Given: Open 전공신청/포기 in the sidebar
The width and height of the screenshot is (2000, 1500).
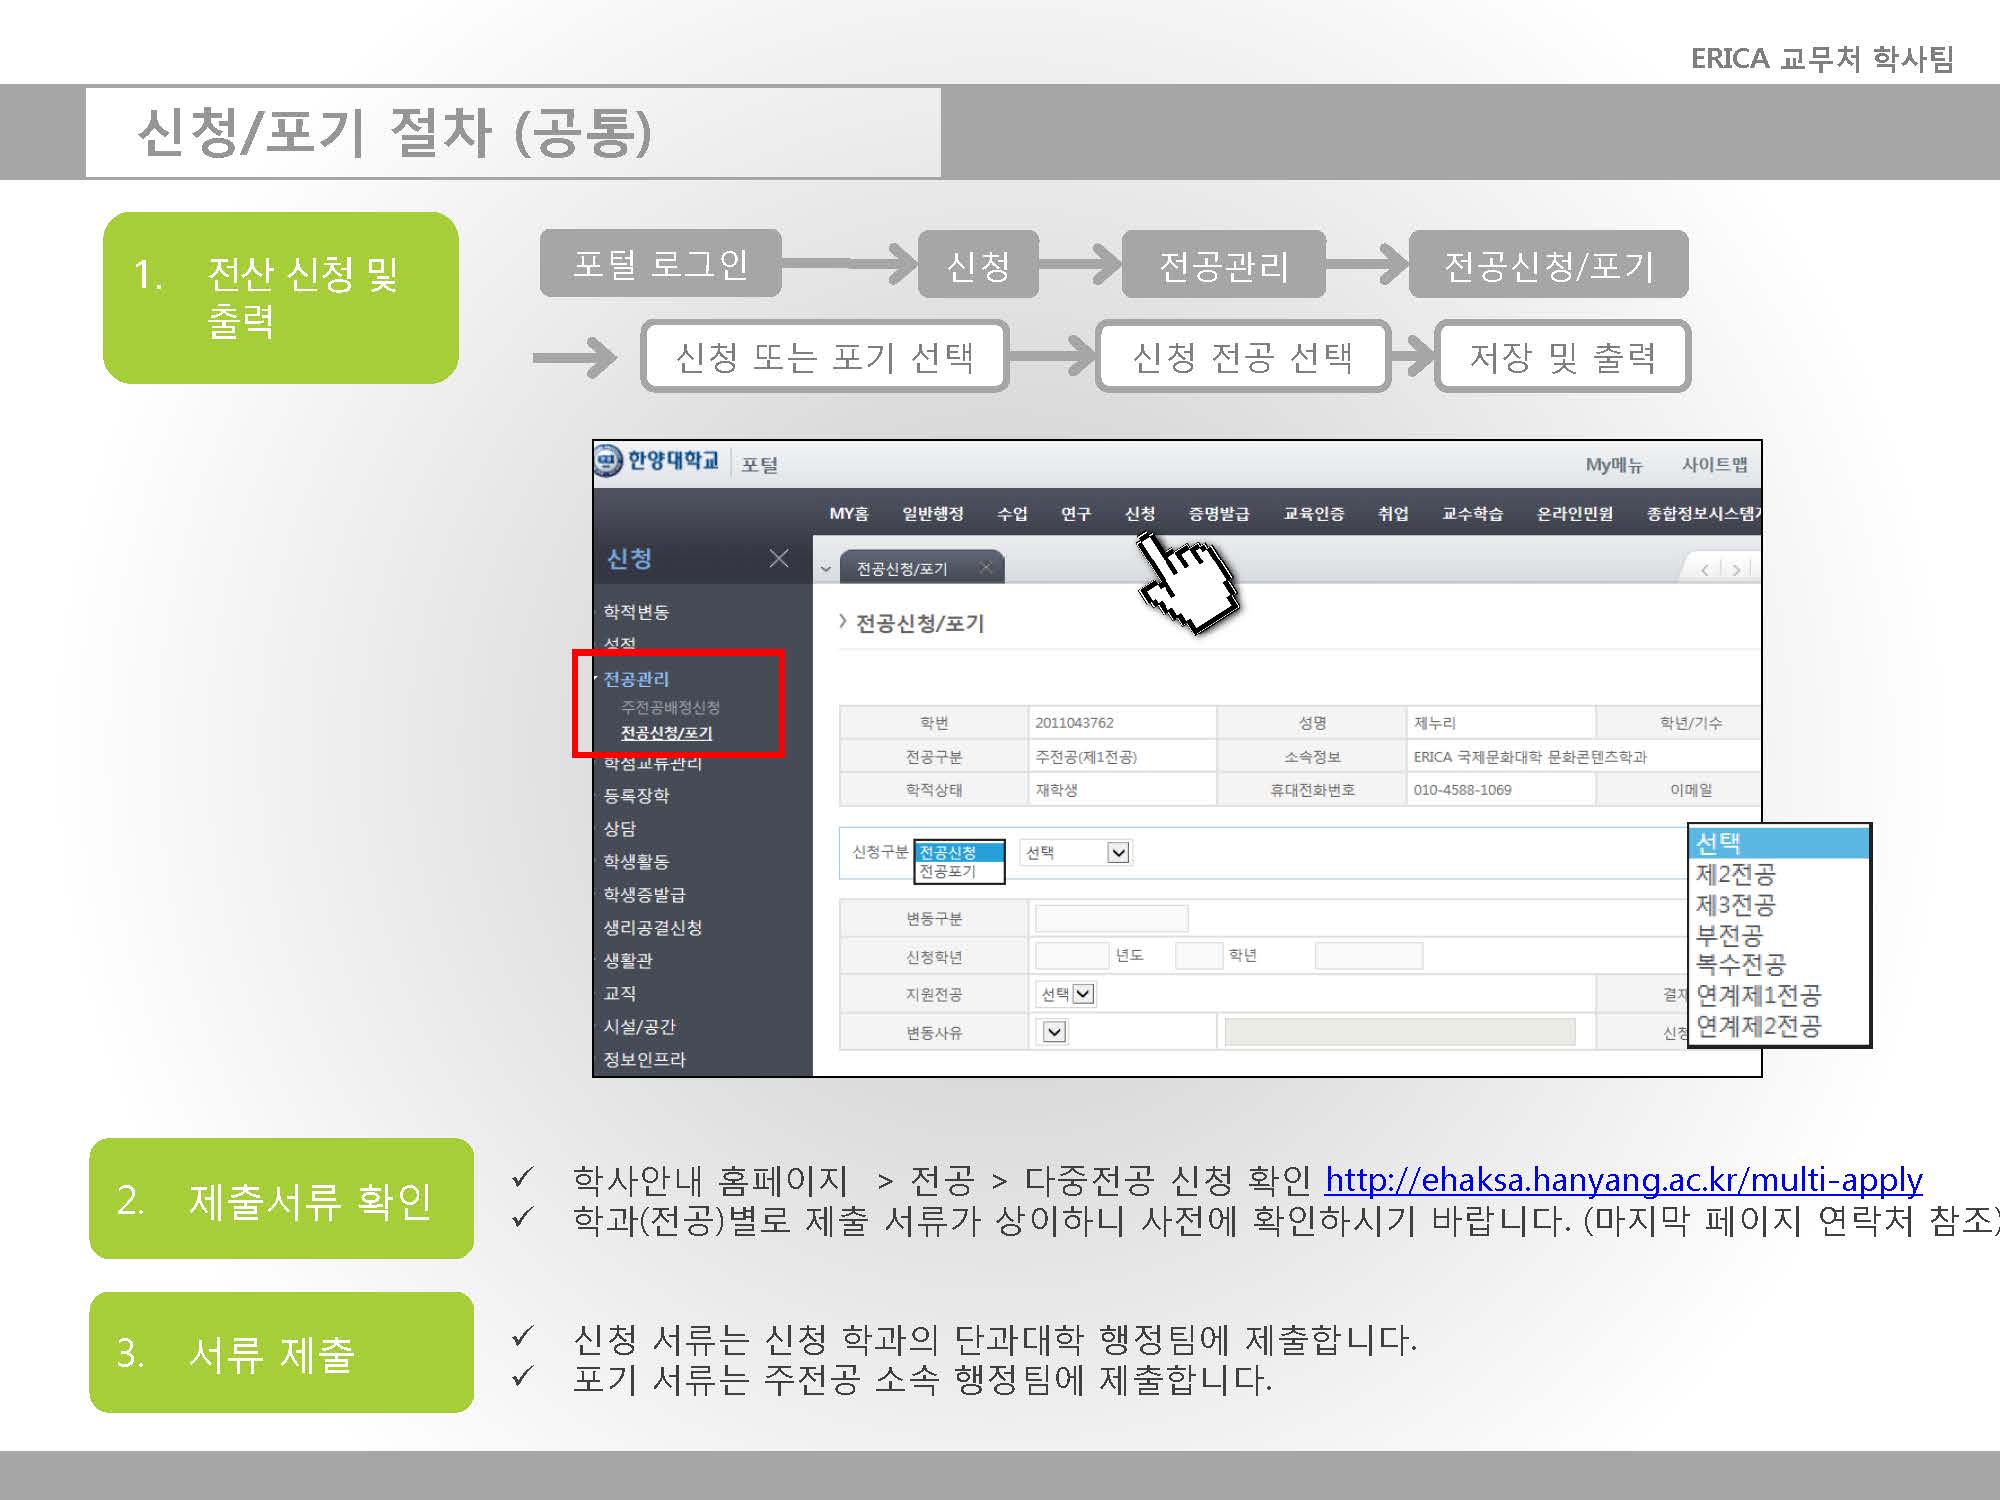Looking at the screenshot, I should [x=666, y=733].
